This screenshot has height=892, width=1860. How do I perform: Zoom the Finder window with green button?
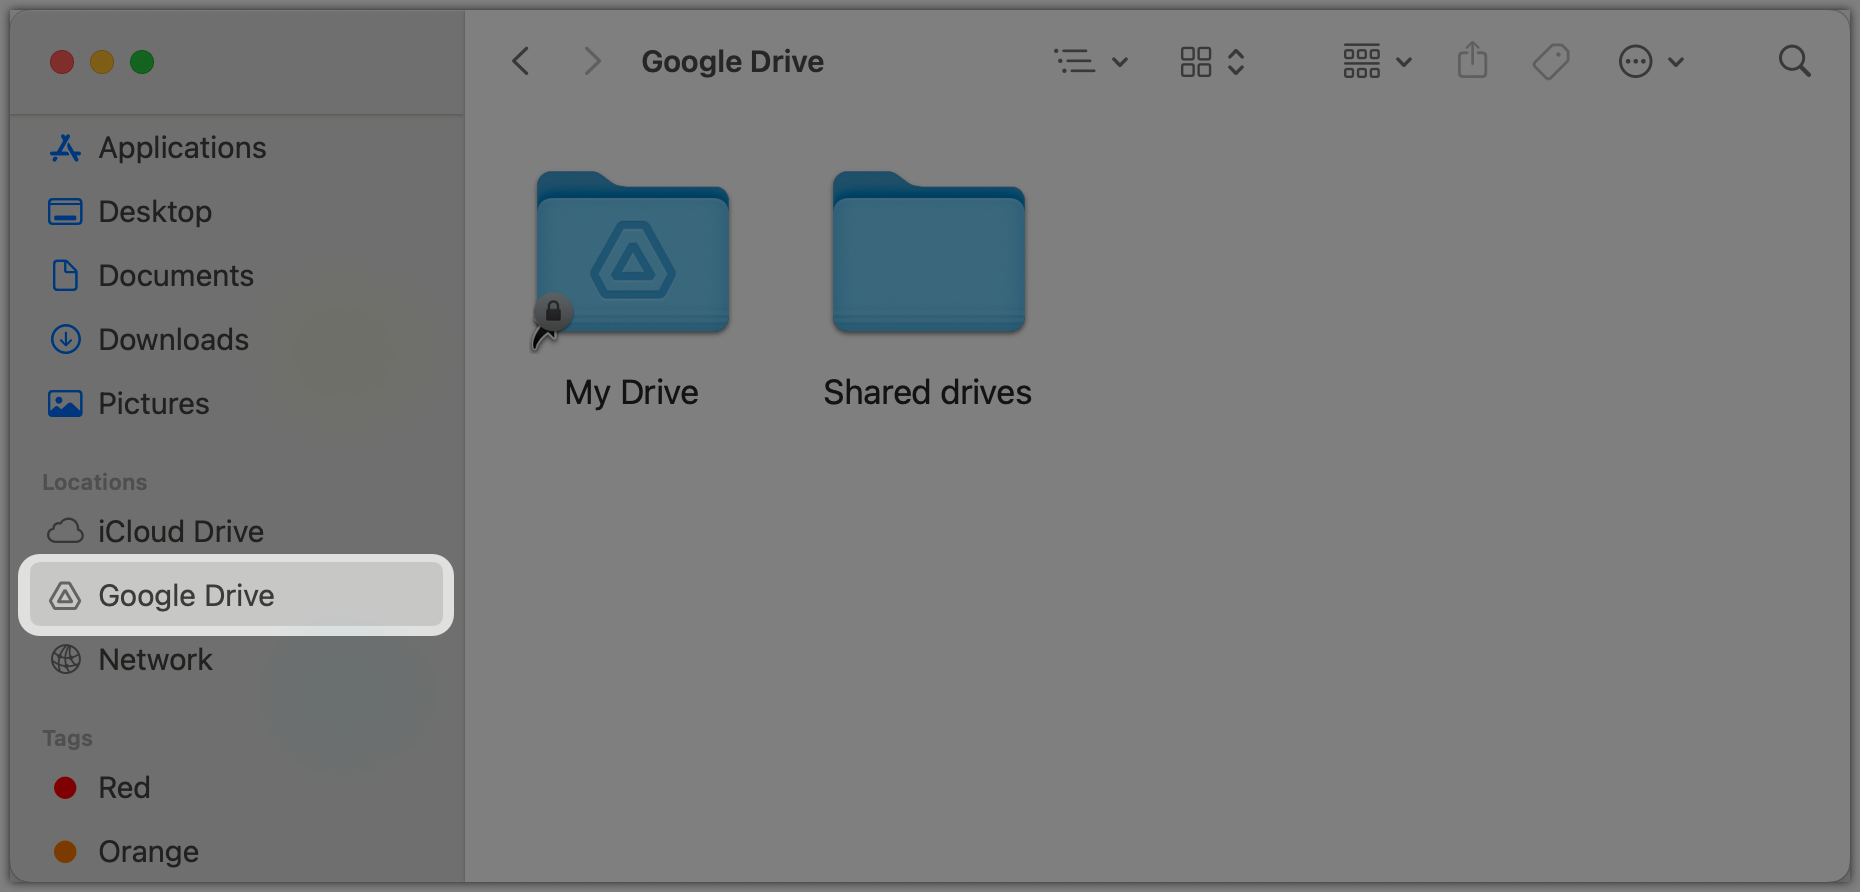(x=142, y=62)
